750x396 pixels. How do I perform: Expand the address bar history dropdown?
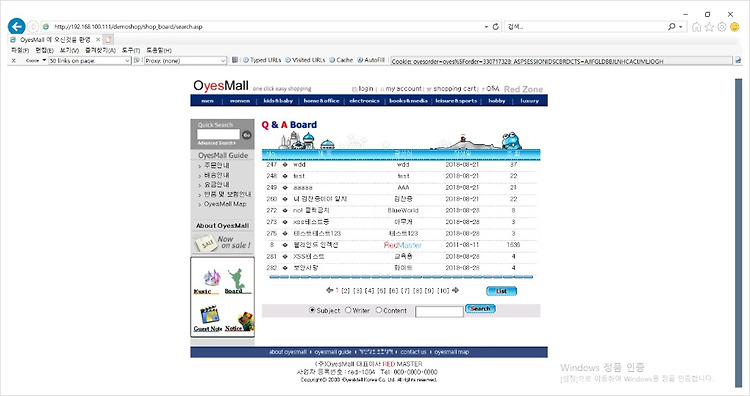[486, 27]
